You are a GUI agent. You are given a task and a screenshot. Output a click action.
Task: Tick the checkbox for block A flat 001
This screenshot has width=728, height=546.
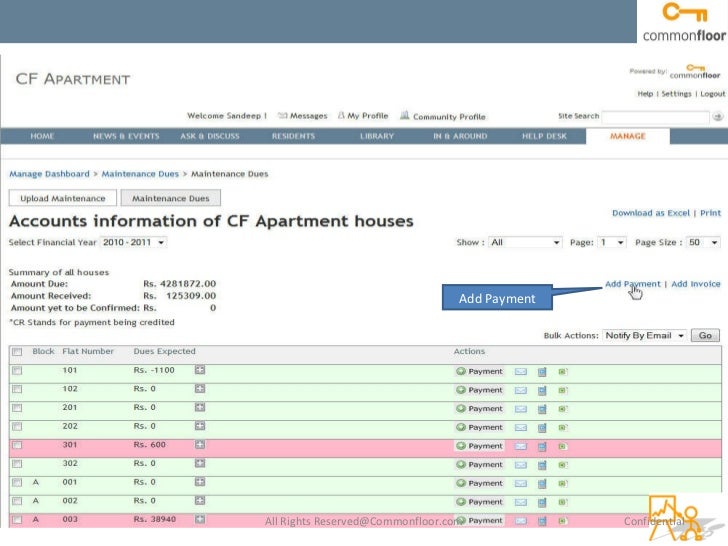(17, 482)
